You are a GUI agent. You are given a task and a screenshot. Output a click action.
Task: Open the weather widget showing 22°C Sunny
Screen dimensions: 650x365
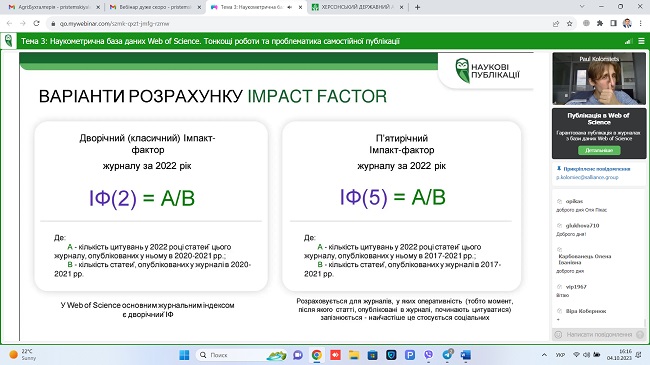pyautogui.click(x=23, y=355)
